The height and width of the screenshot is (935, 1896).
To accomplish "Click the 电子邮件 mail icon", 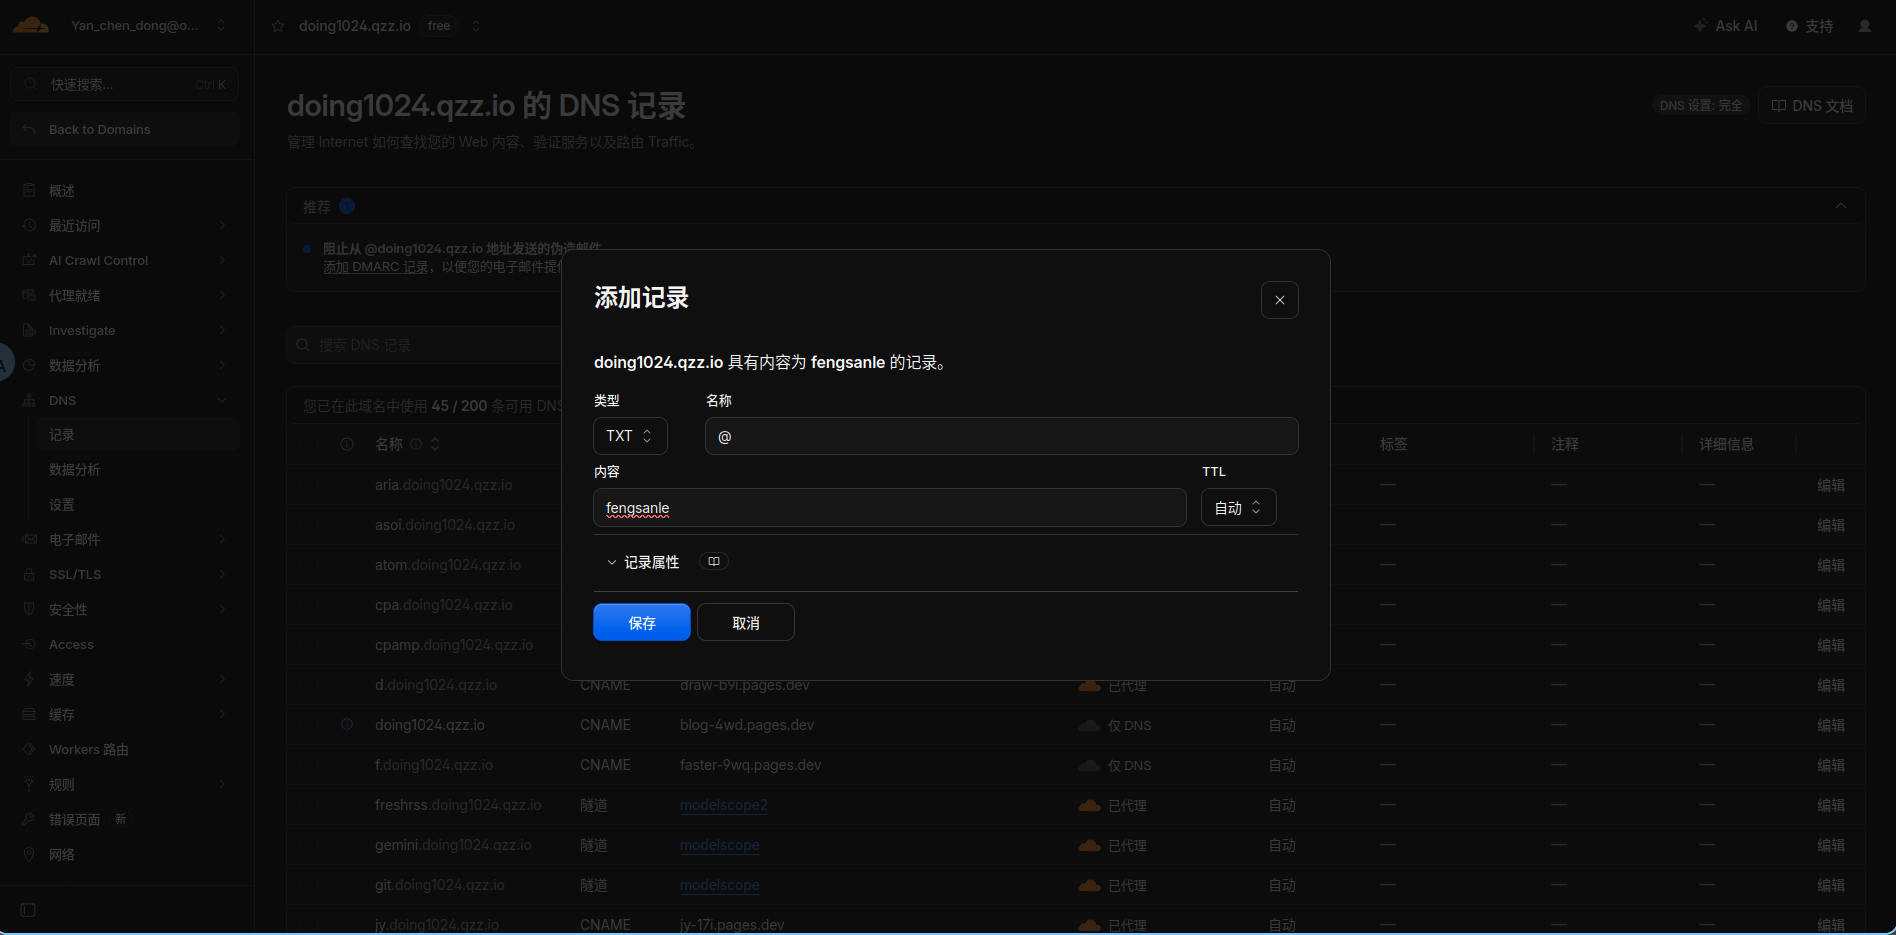I will coord(29,539).
